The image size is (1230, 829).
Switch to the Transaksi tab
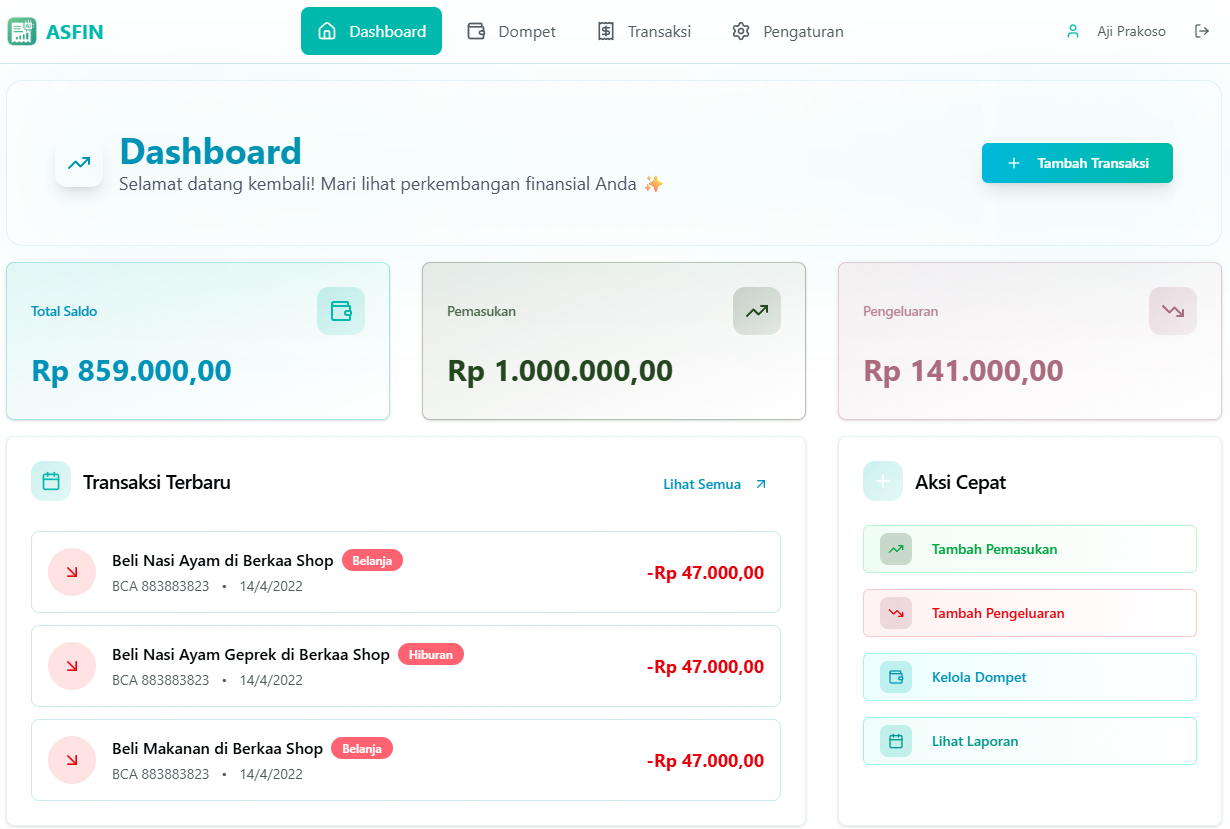coord(644,31)
